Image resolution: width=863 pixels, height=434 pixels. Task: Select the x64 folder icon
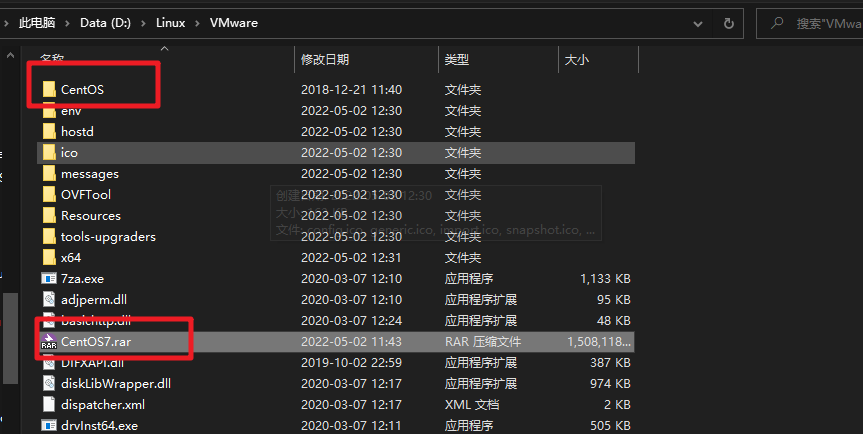49,257
